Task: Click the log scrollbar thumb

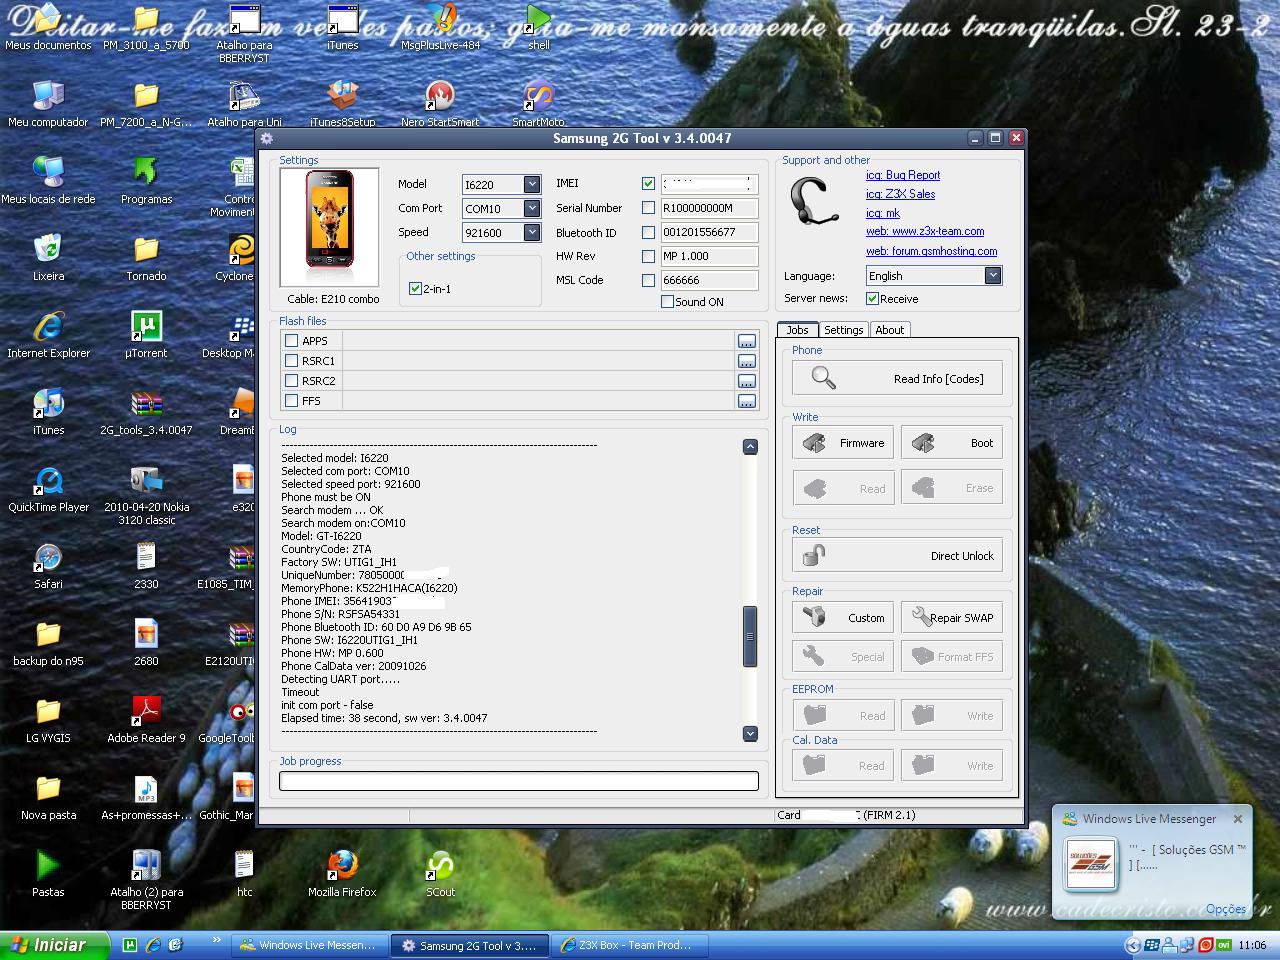Action: (x=750, y=636)
